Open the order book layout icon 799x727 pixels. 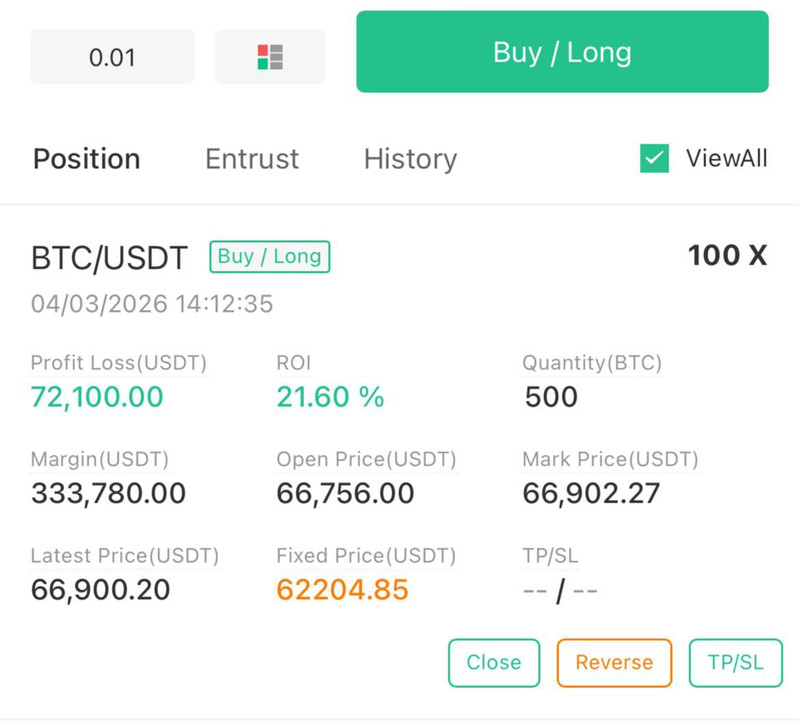pyautogui.click(x=270, y=57)
